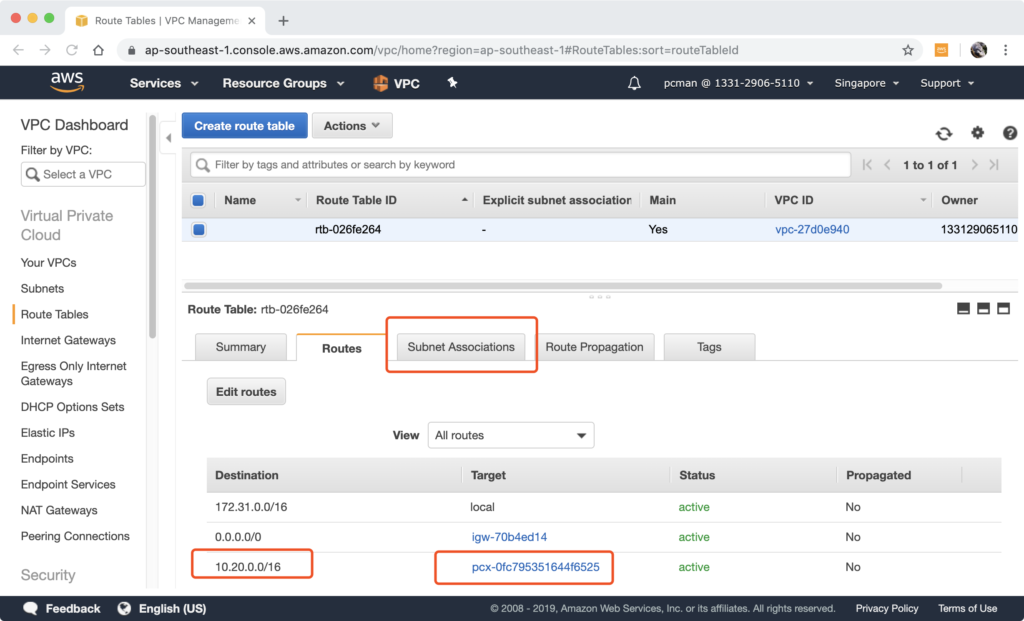This screenshot has height=621, width=1024.
Task: Open Subnets in the sidebar
Action: pyautogui.click(x=42, y=289)
